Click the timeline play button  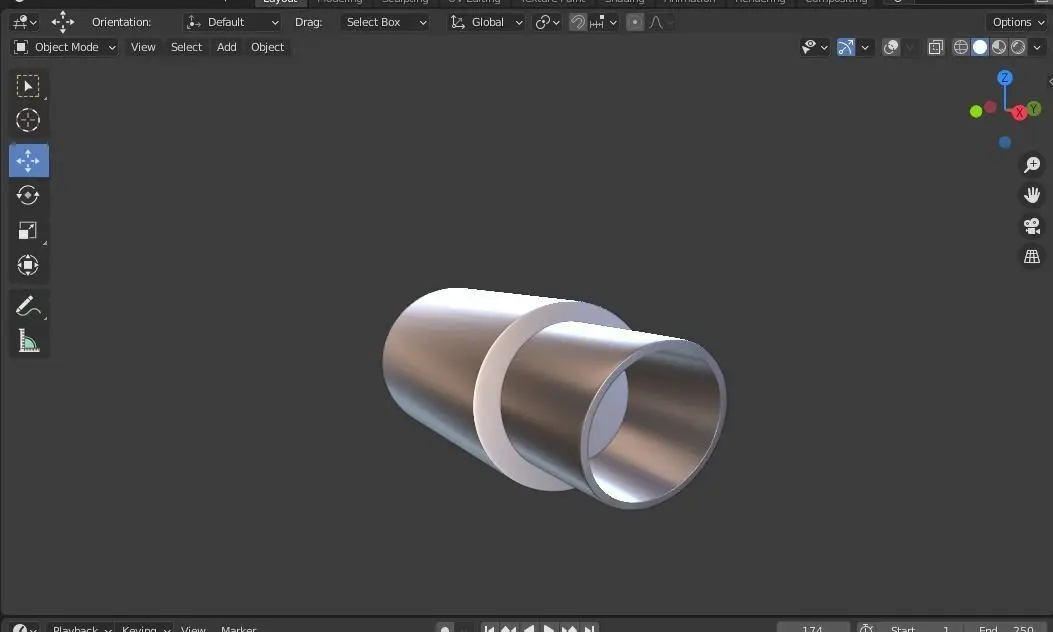coord(549,629)
